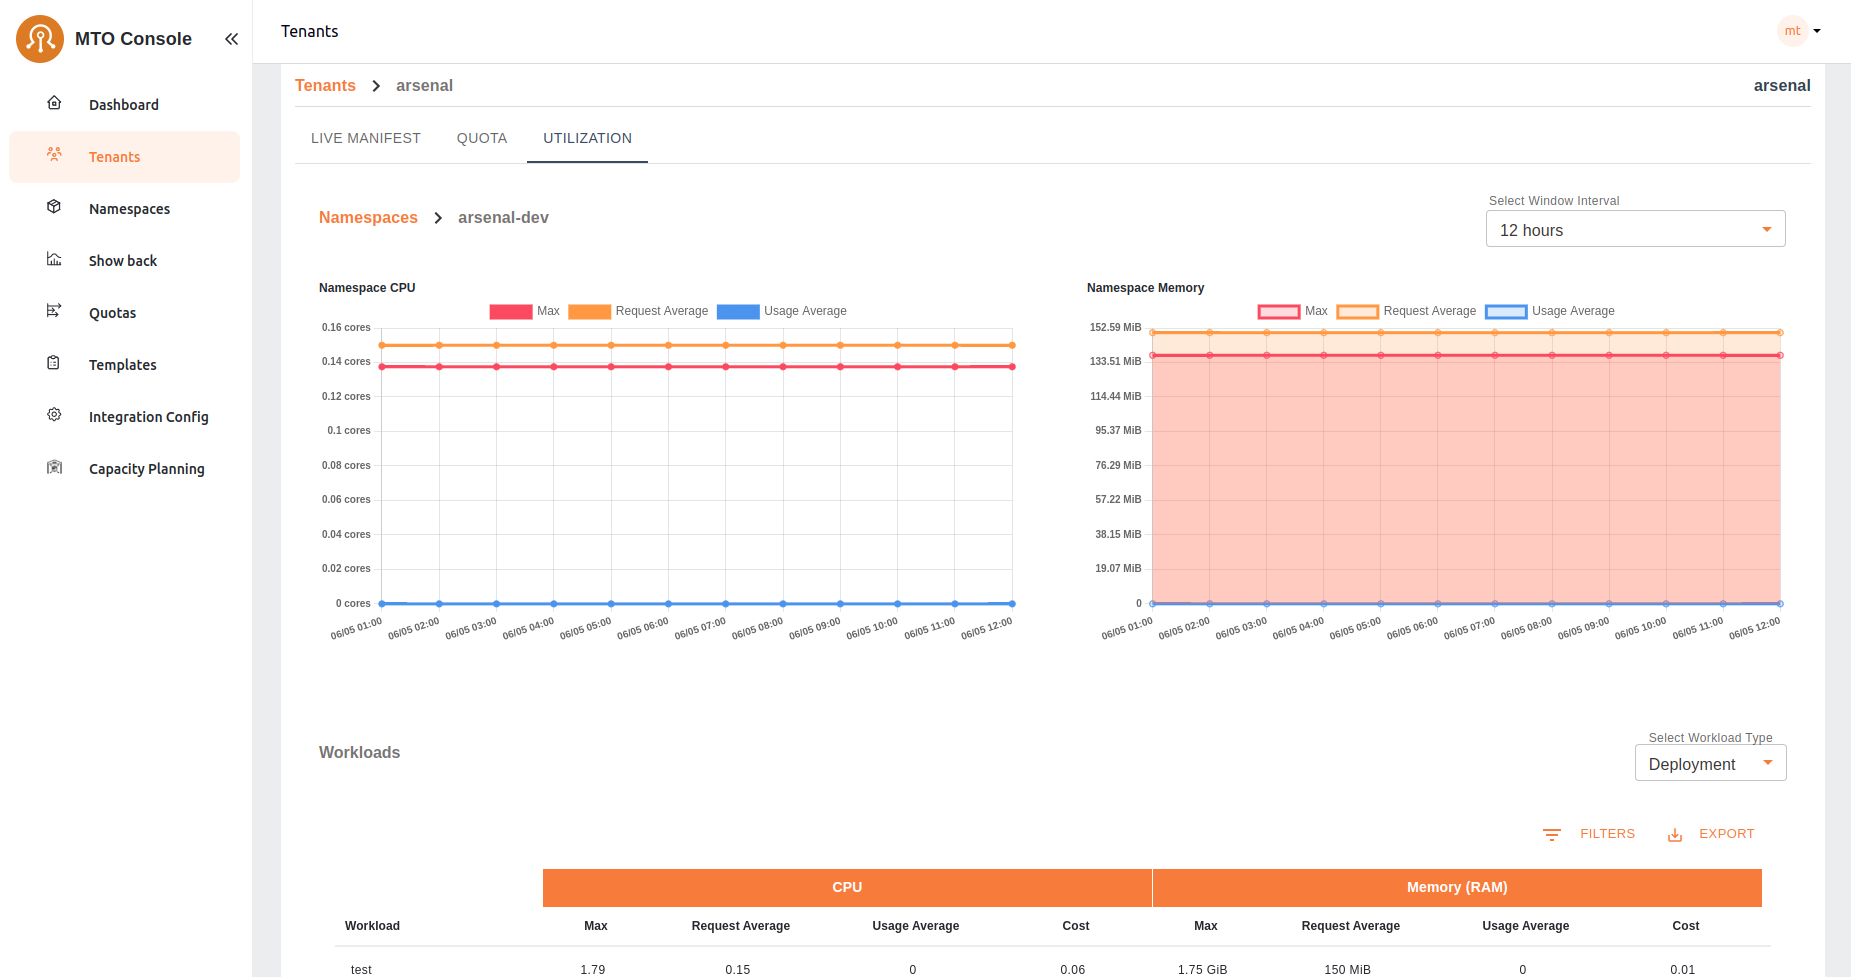Click the MTO Console logo icon
Image resolution: width=1851 pixels, height=977 pixels.
pyautogui.click(x=40, y=39)
